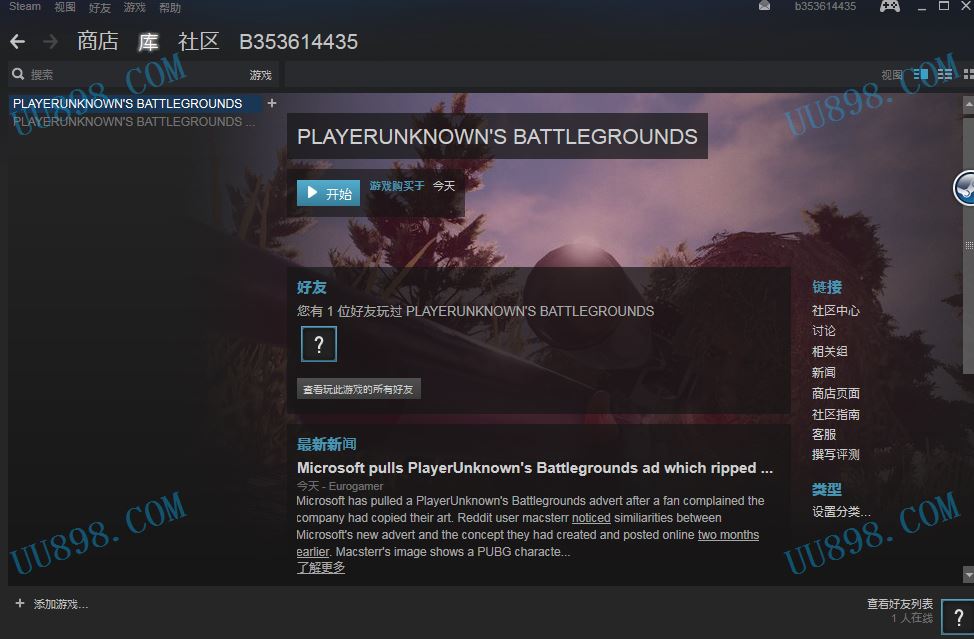
Task: Switch to the 库 tab
Action: (148, 42)
